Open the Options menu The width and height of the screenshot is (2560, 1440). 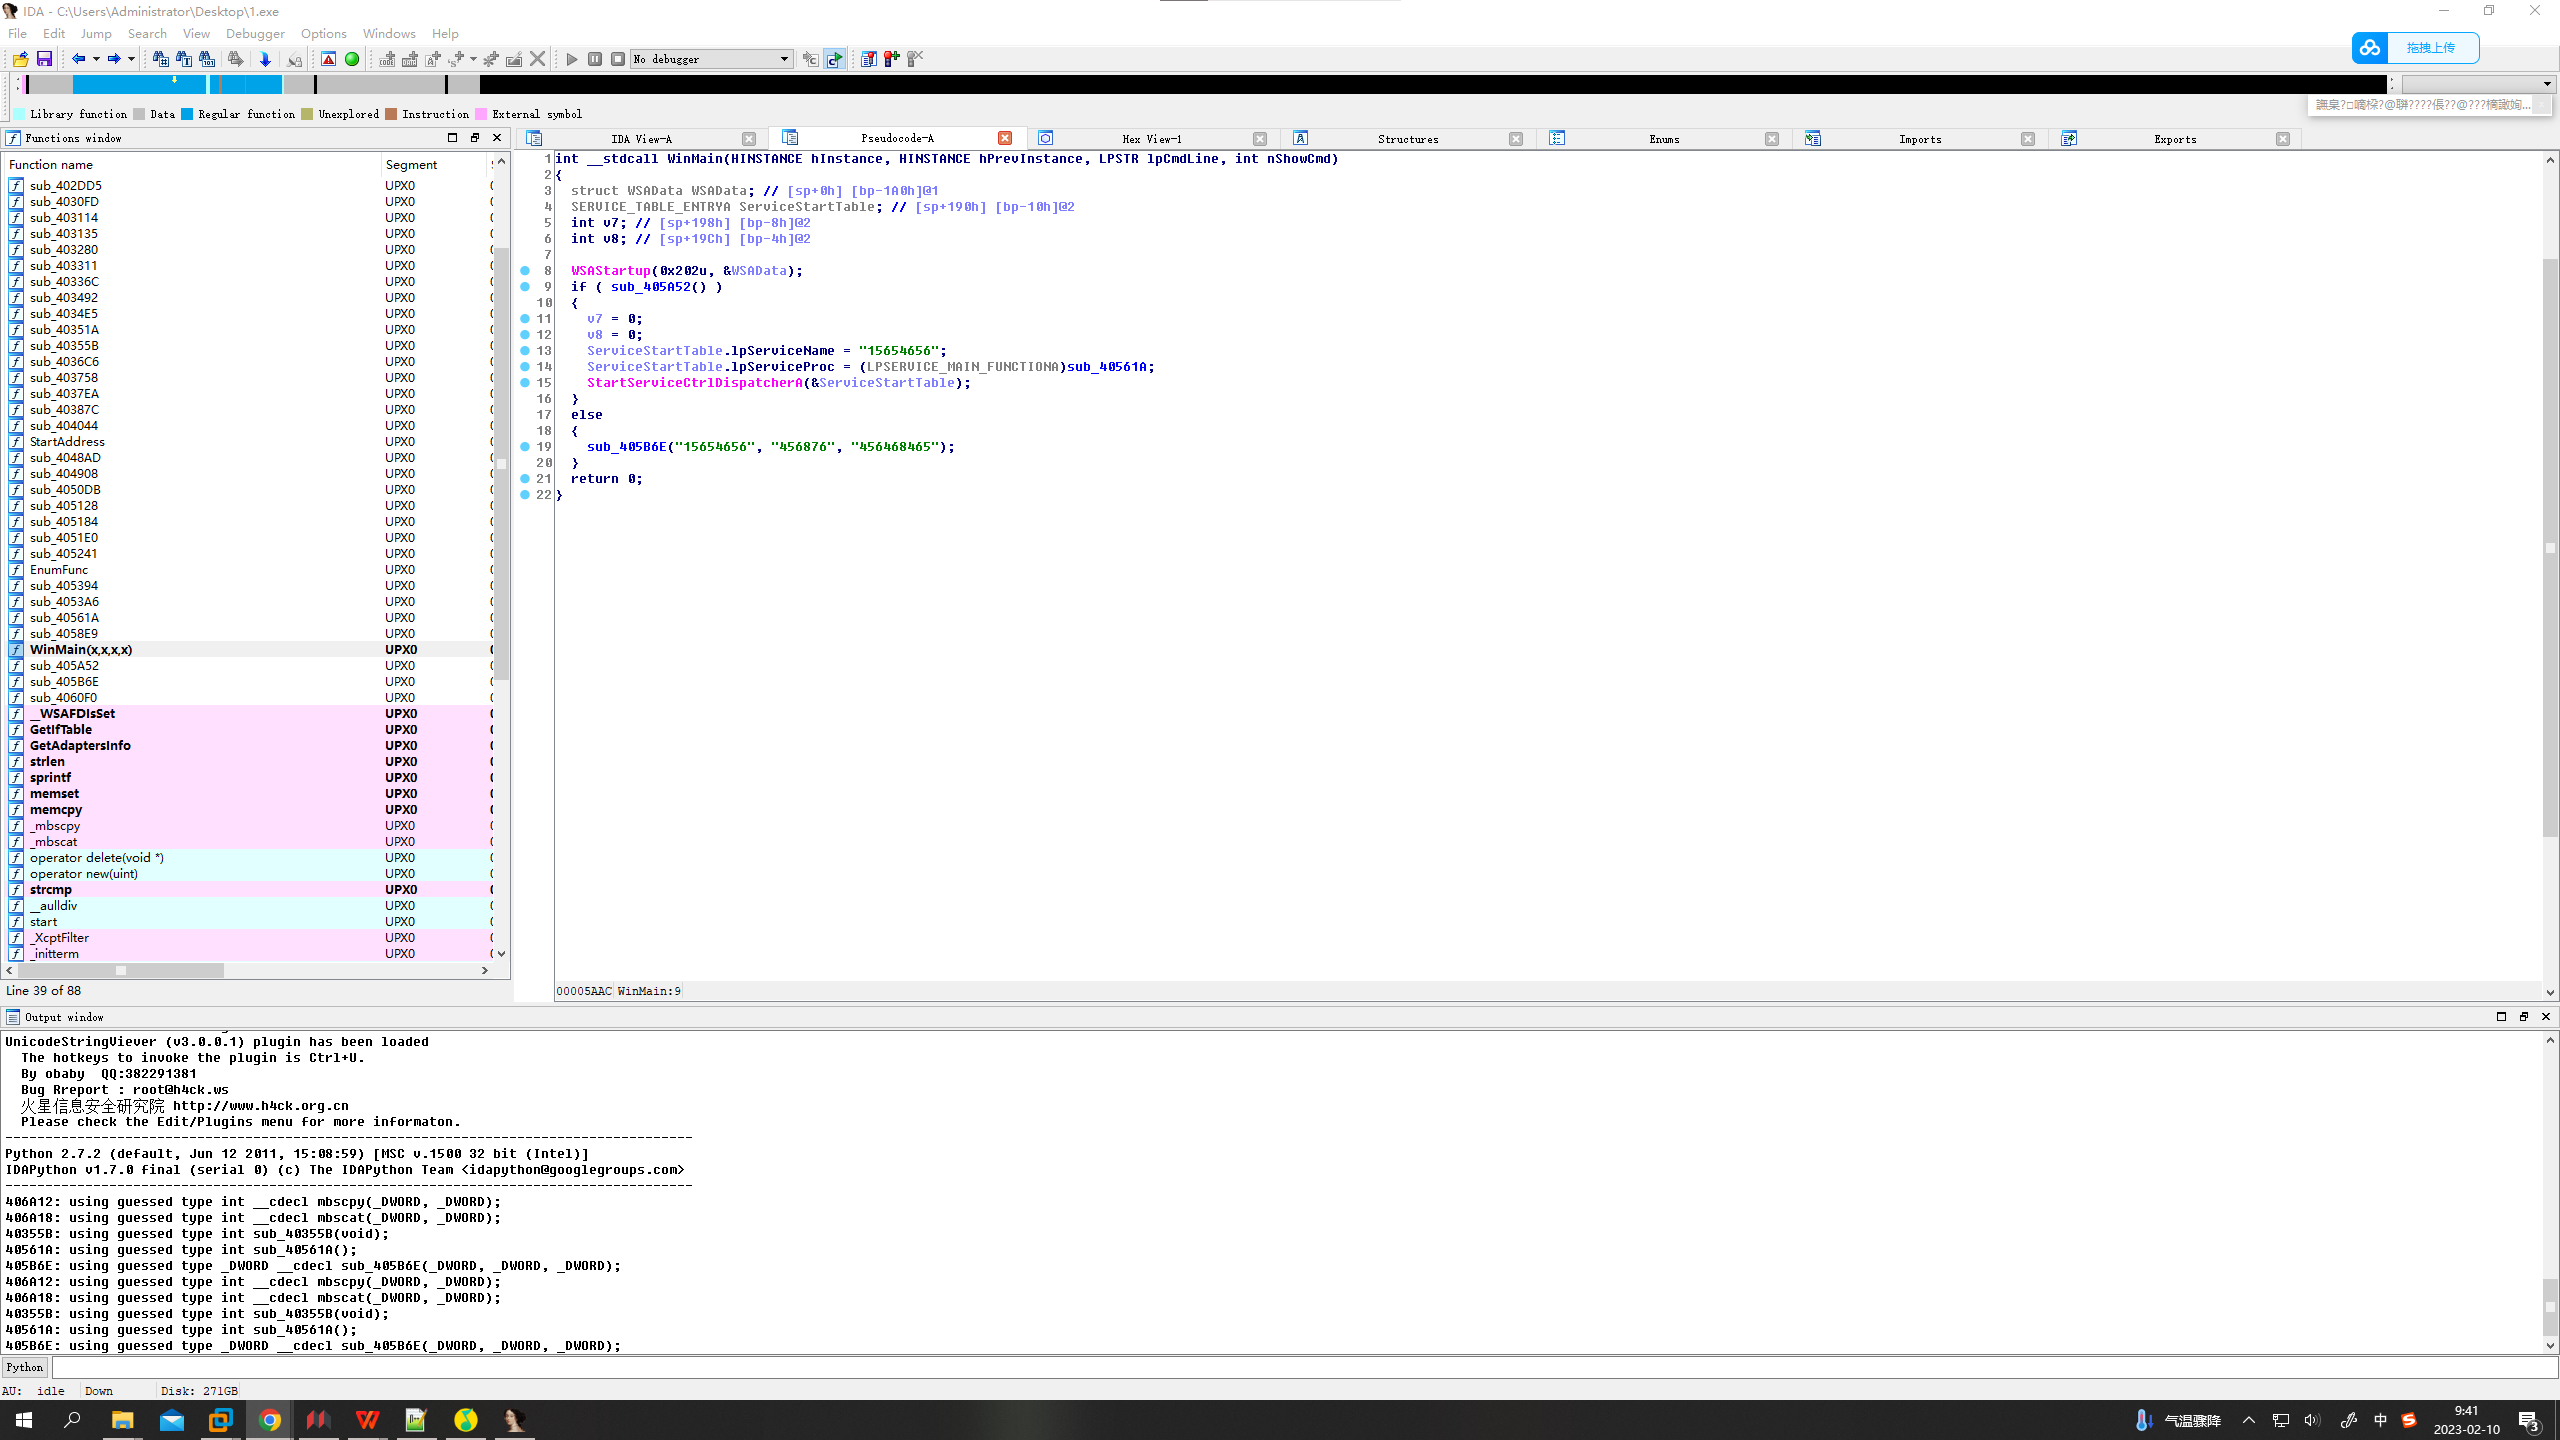(323, 33)
